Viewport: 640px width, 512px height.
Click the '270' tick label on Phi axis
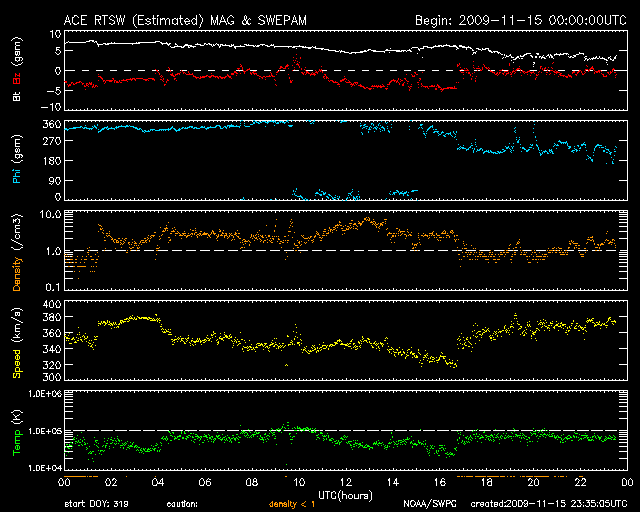[52, 142]
